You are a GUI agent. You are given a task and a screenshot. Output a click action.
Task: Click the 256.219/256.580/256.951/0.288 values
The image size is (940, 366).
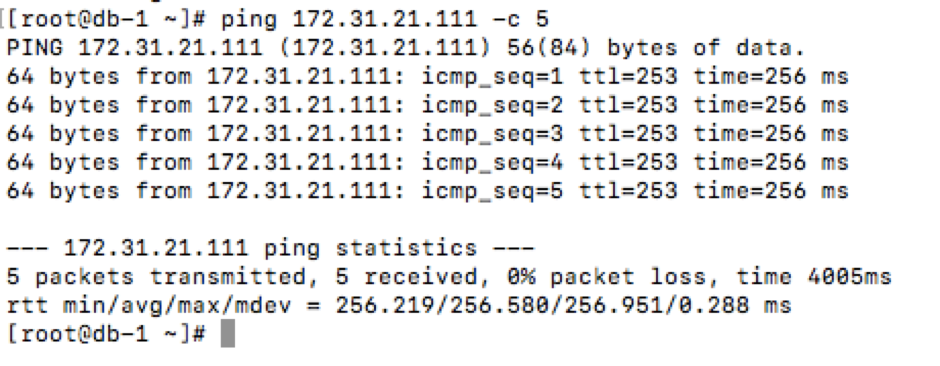(542, 306)
